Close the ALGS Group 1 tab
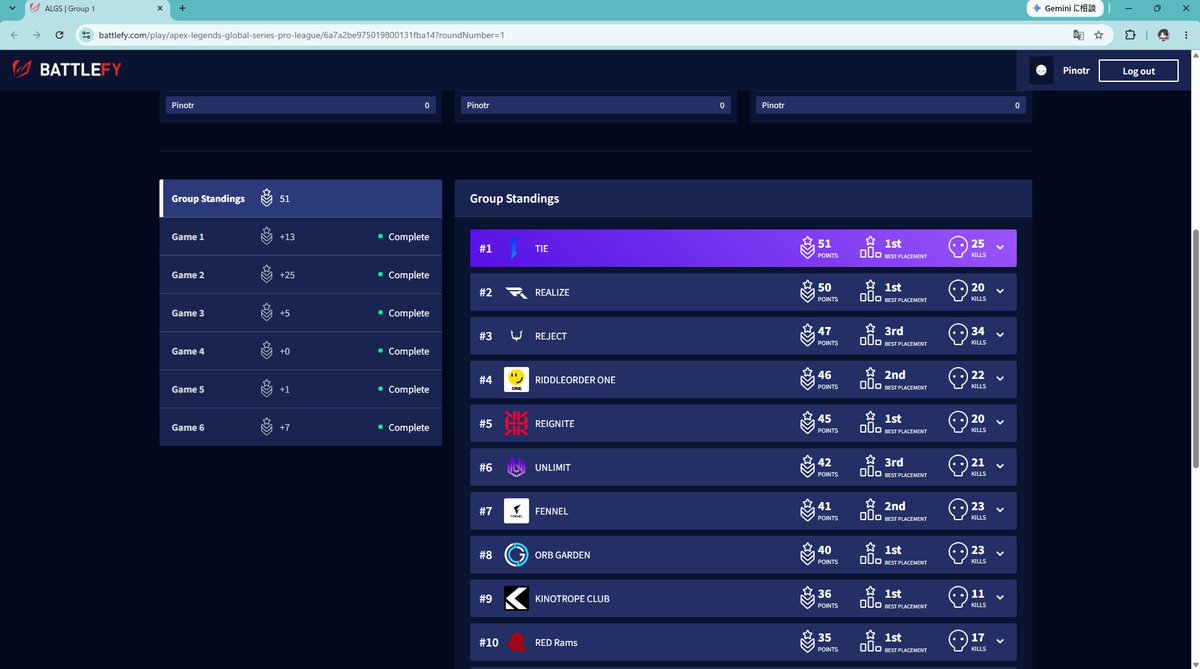The width and height of the screenshot is (1200, 669). click(159, 8)
